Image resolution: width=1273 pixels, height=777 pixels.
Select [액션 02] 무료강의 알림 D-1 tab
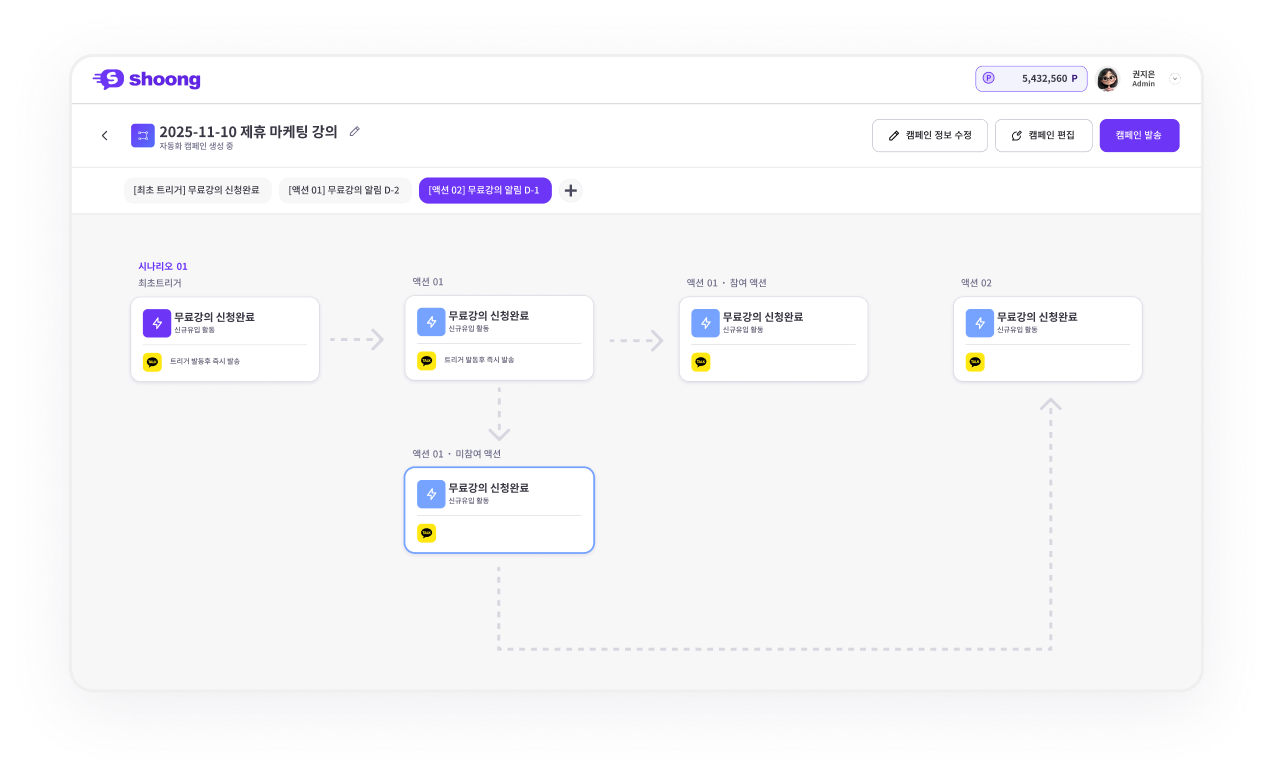(484, 190)
